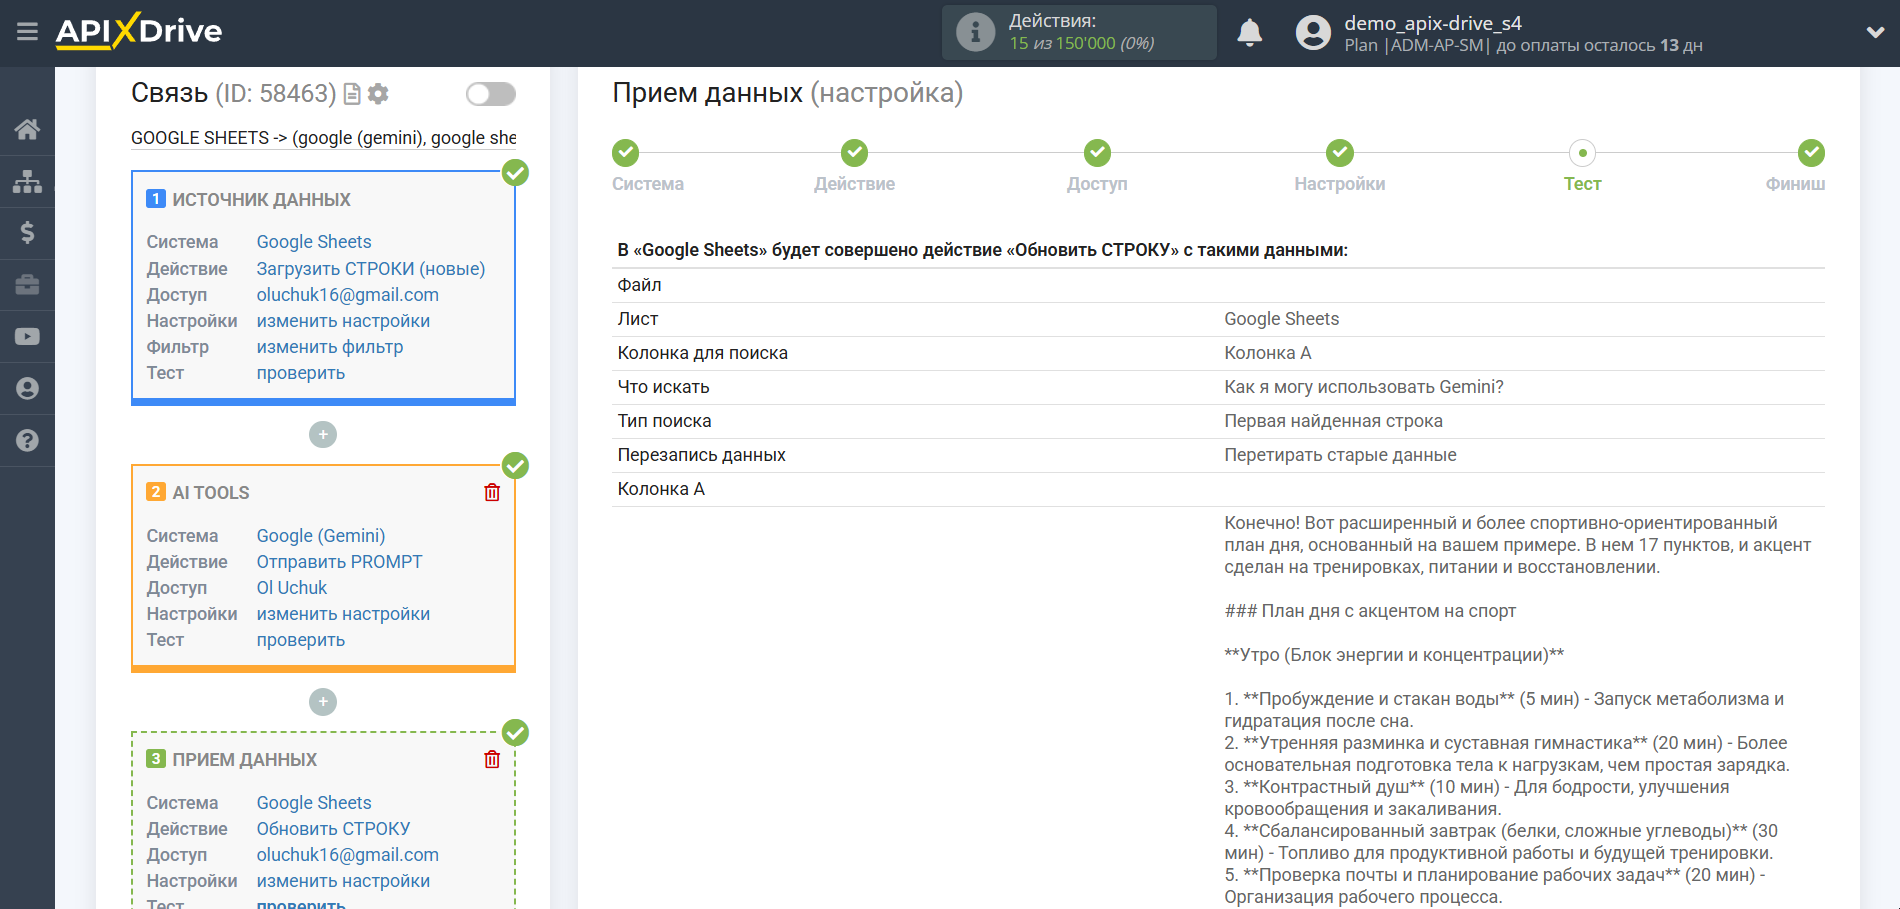Image resolution: width=1900 pixels, height=909 pixels.
Task: Click the Доступ step marker in the progress bar
Action: click(x=1097, y=153)
